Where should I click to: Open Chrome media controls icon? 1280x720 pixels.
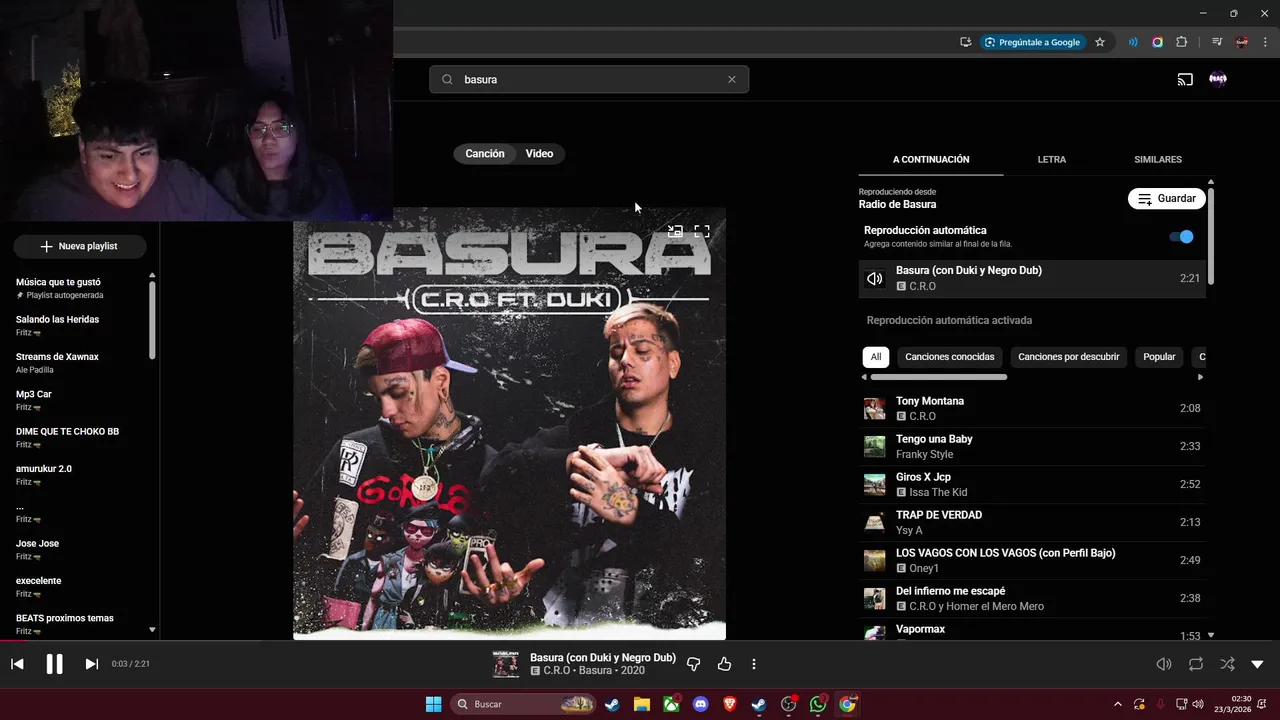[x=1217, y=42]
